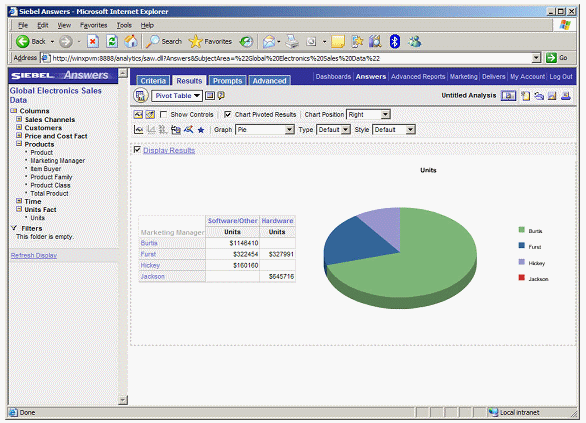Image resolution: width=586 pixels, height=423 pixels.
Task: Enable the Show Controls checkbox
Action: pos(163,114)
